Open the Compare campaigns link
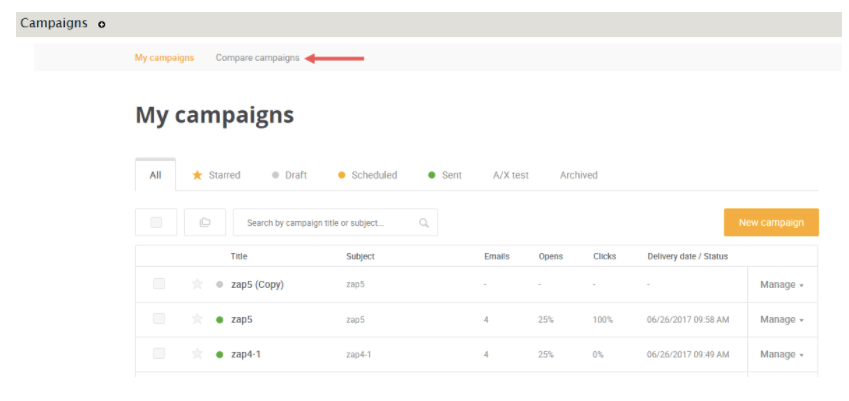 tap(257, 58)
